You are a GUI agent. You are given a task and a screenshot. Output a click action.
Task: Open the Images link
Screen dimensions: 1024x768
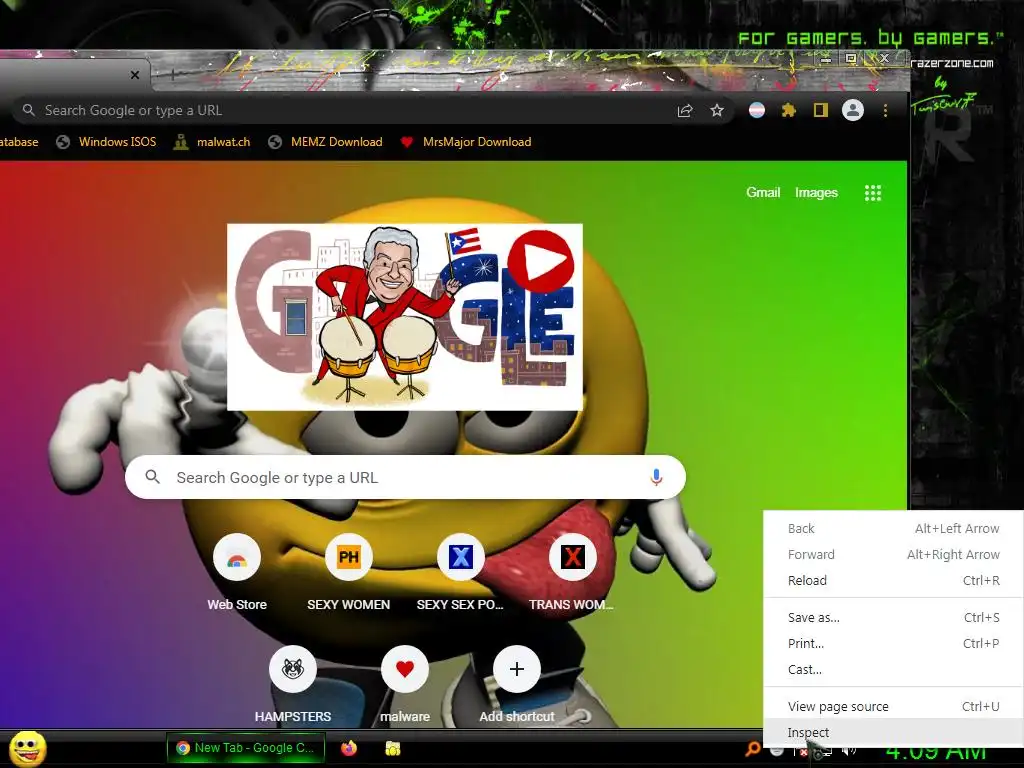816,193
